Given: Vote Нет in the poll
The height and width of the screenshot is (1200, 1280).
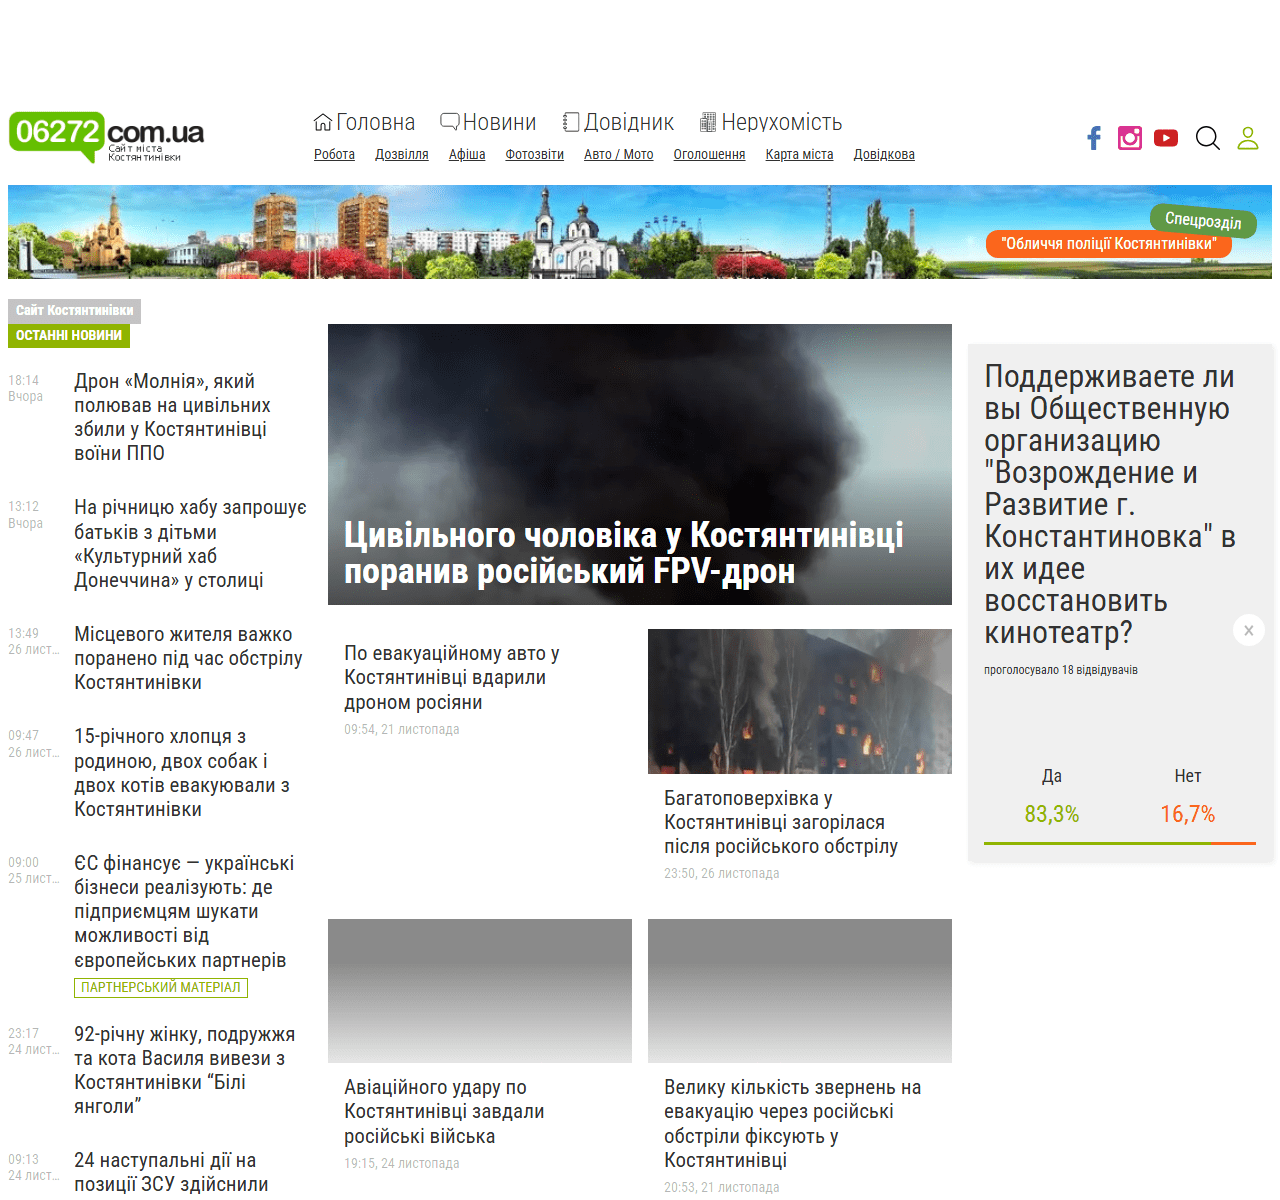Looking at the screenshot, I should click(x=1187, y=776).
